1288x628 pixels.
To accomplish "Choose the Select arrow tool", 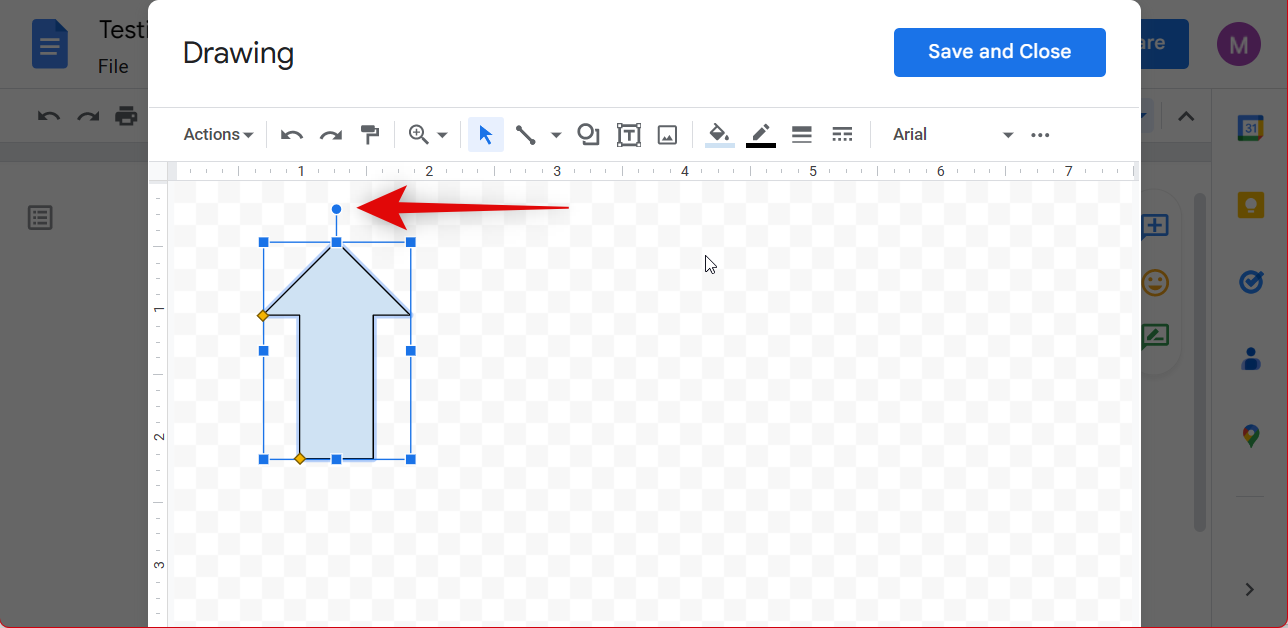I will tap(486, 135).
